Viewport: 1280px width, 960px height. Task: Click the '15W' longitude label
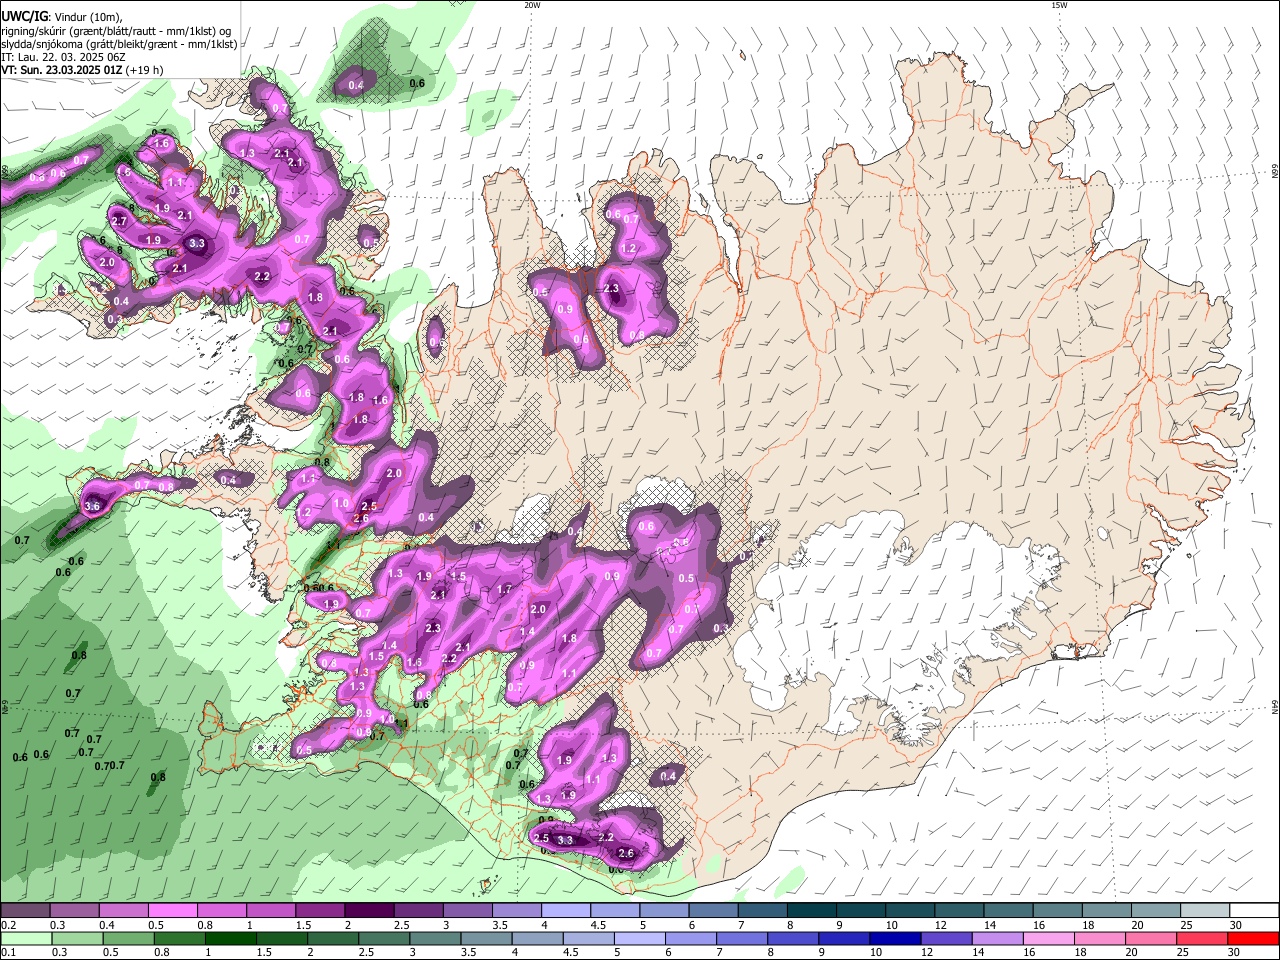(1059, 5)
